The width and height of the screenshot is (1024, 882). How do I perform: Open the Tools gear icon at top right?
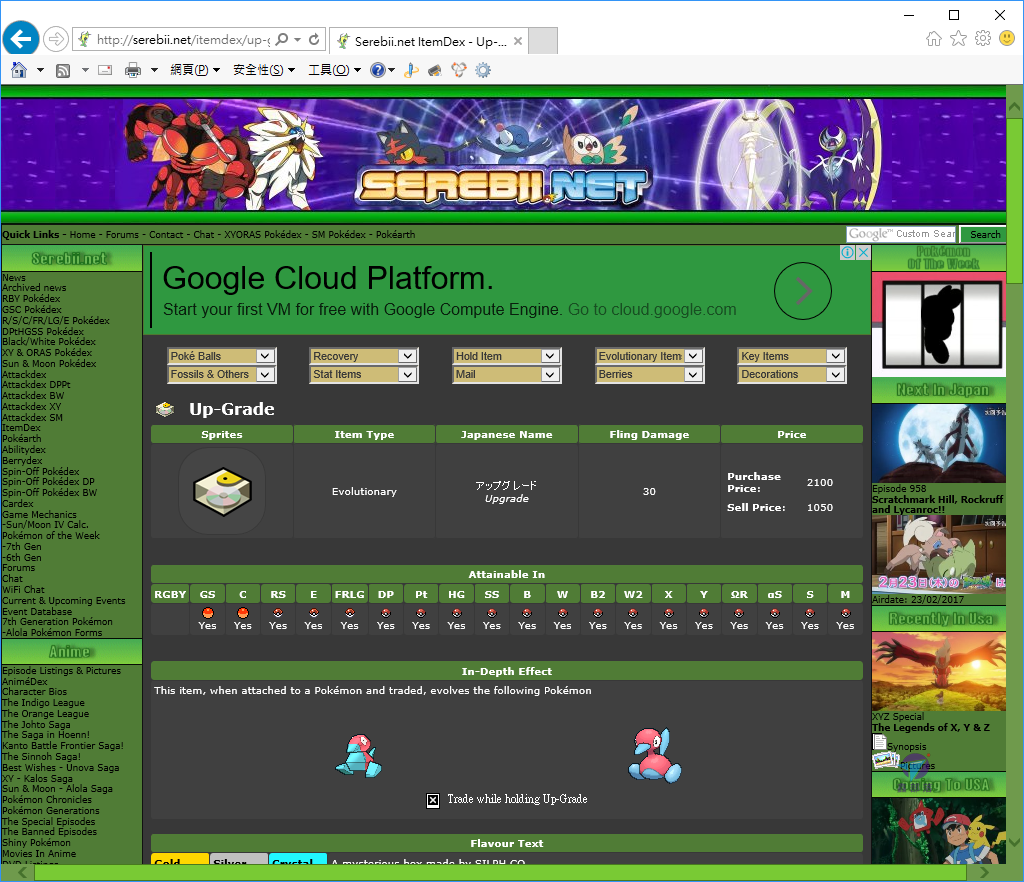coord(983,39)
